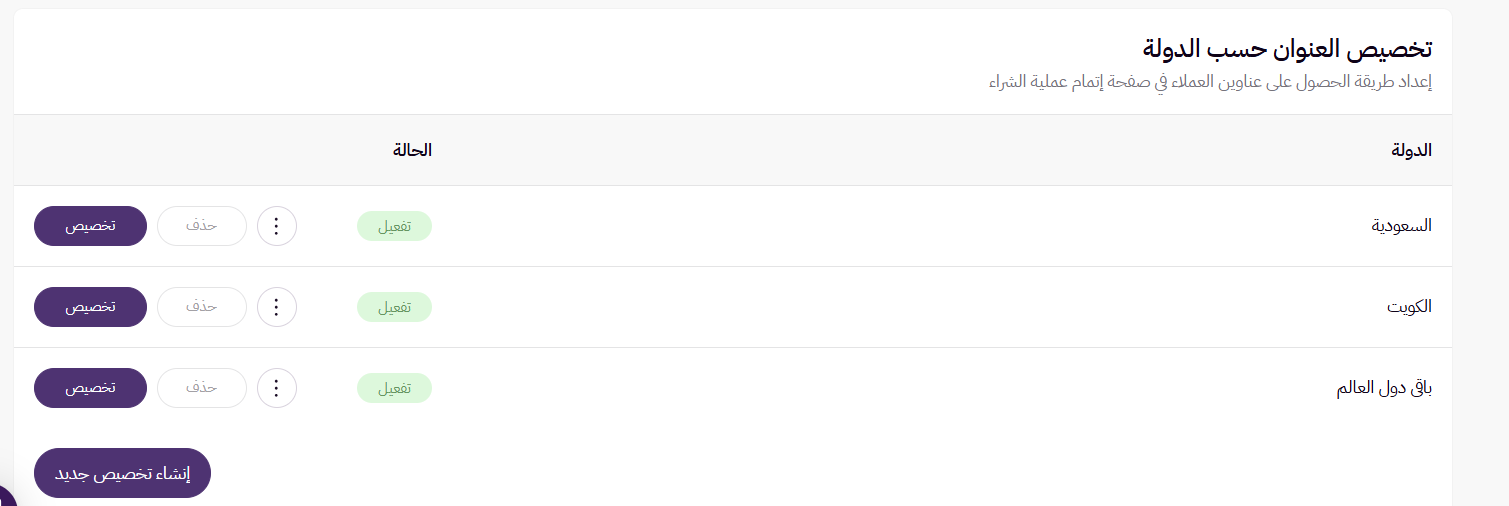Viewport: 1509px width, 506px height.
Task: Click تخصيص button for السعودية
Action: point(90,226)
